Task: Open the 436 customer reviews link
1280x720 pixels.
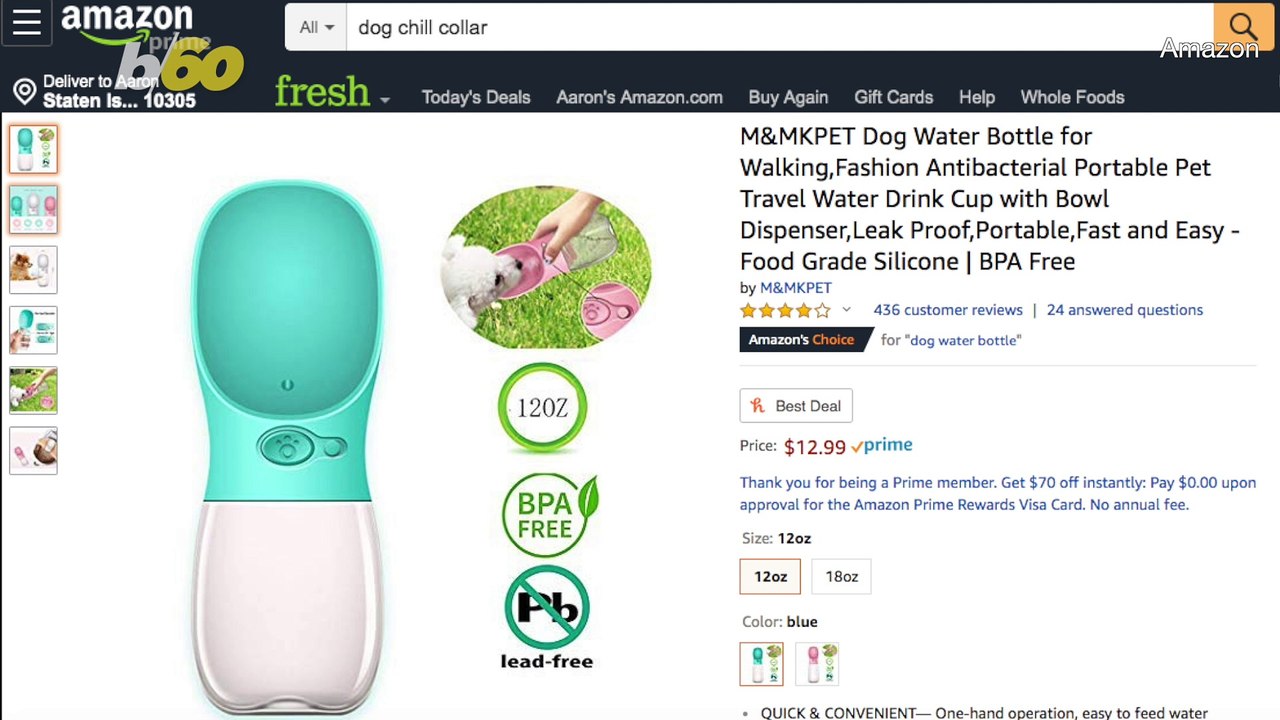Action: click(948, 310)
